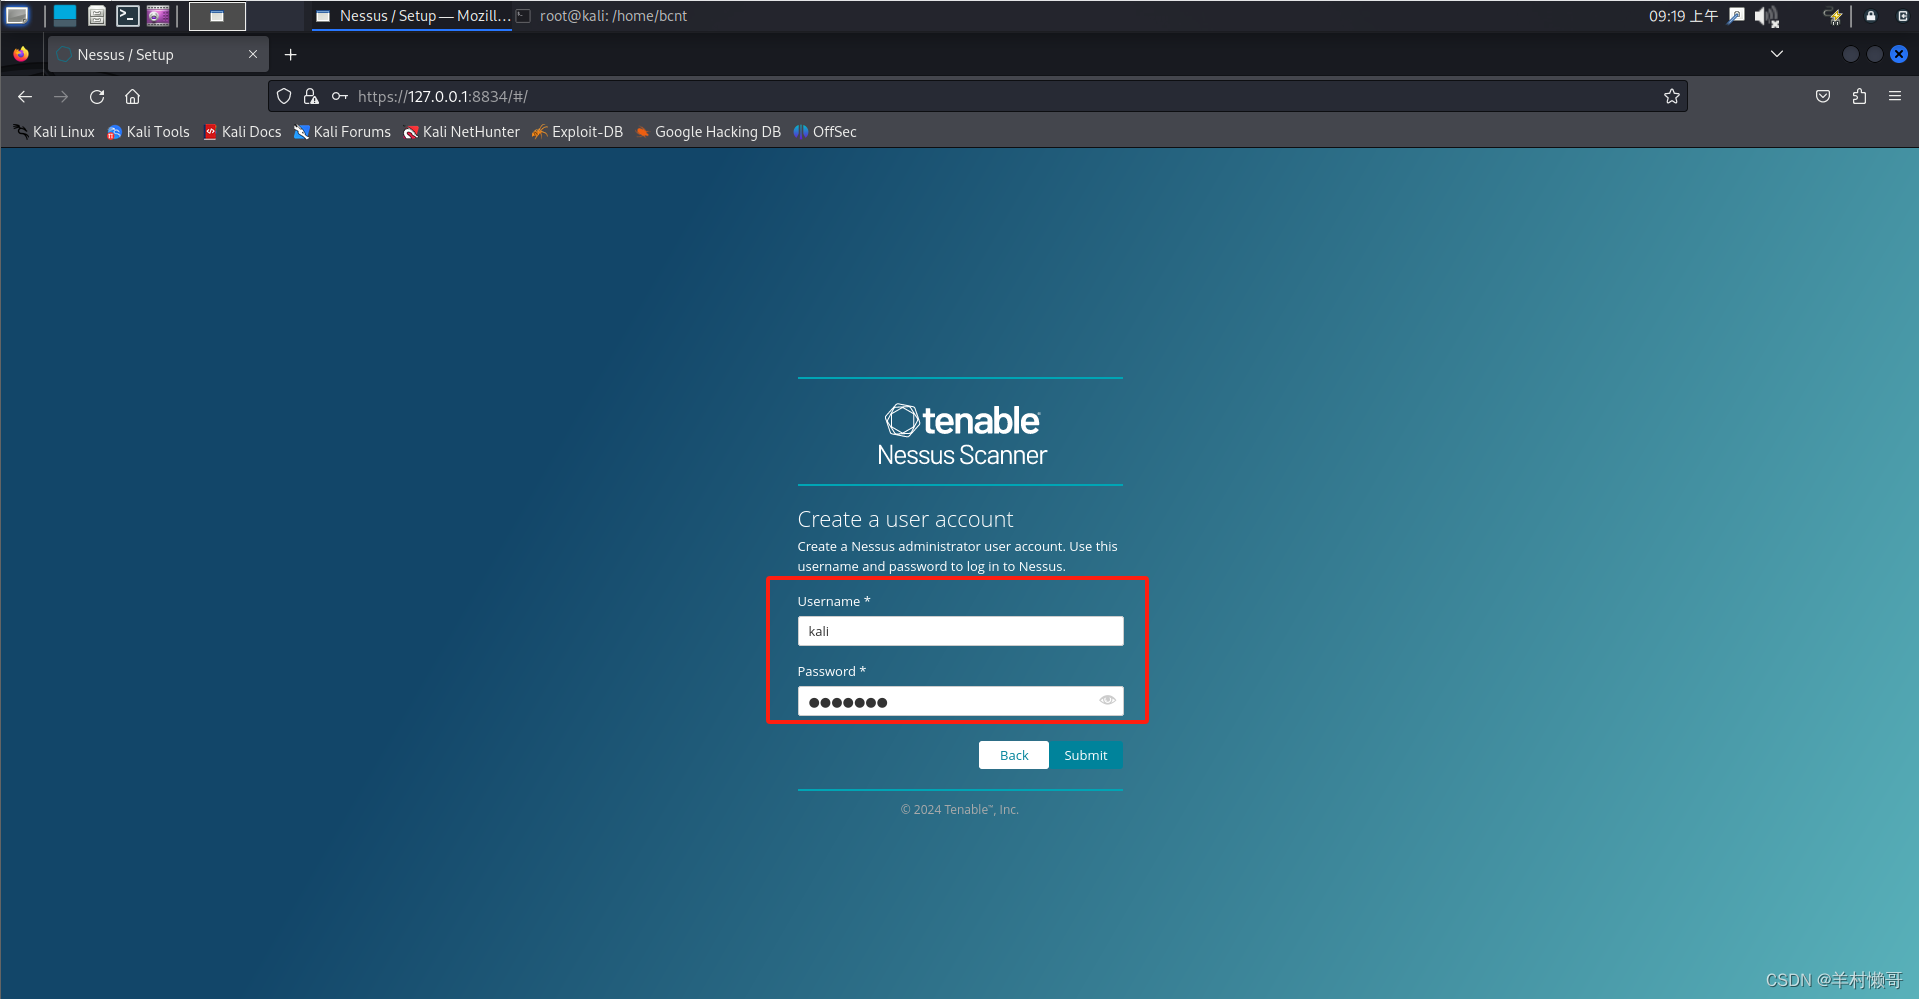This screenshot has width=1919, height=999.
Task: Open Kali Forums bookmark
Action: [x=342, y=132]
